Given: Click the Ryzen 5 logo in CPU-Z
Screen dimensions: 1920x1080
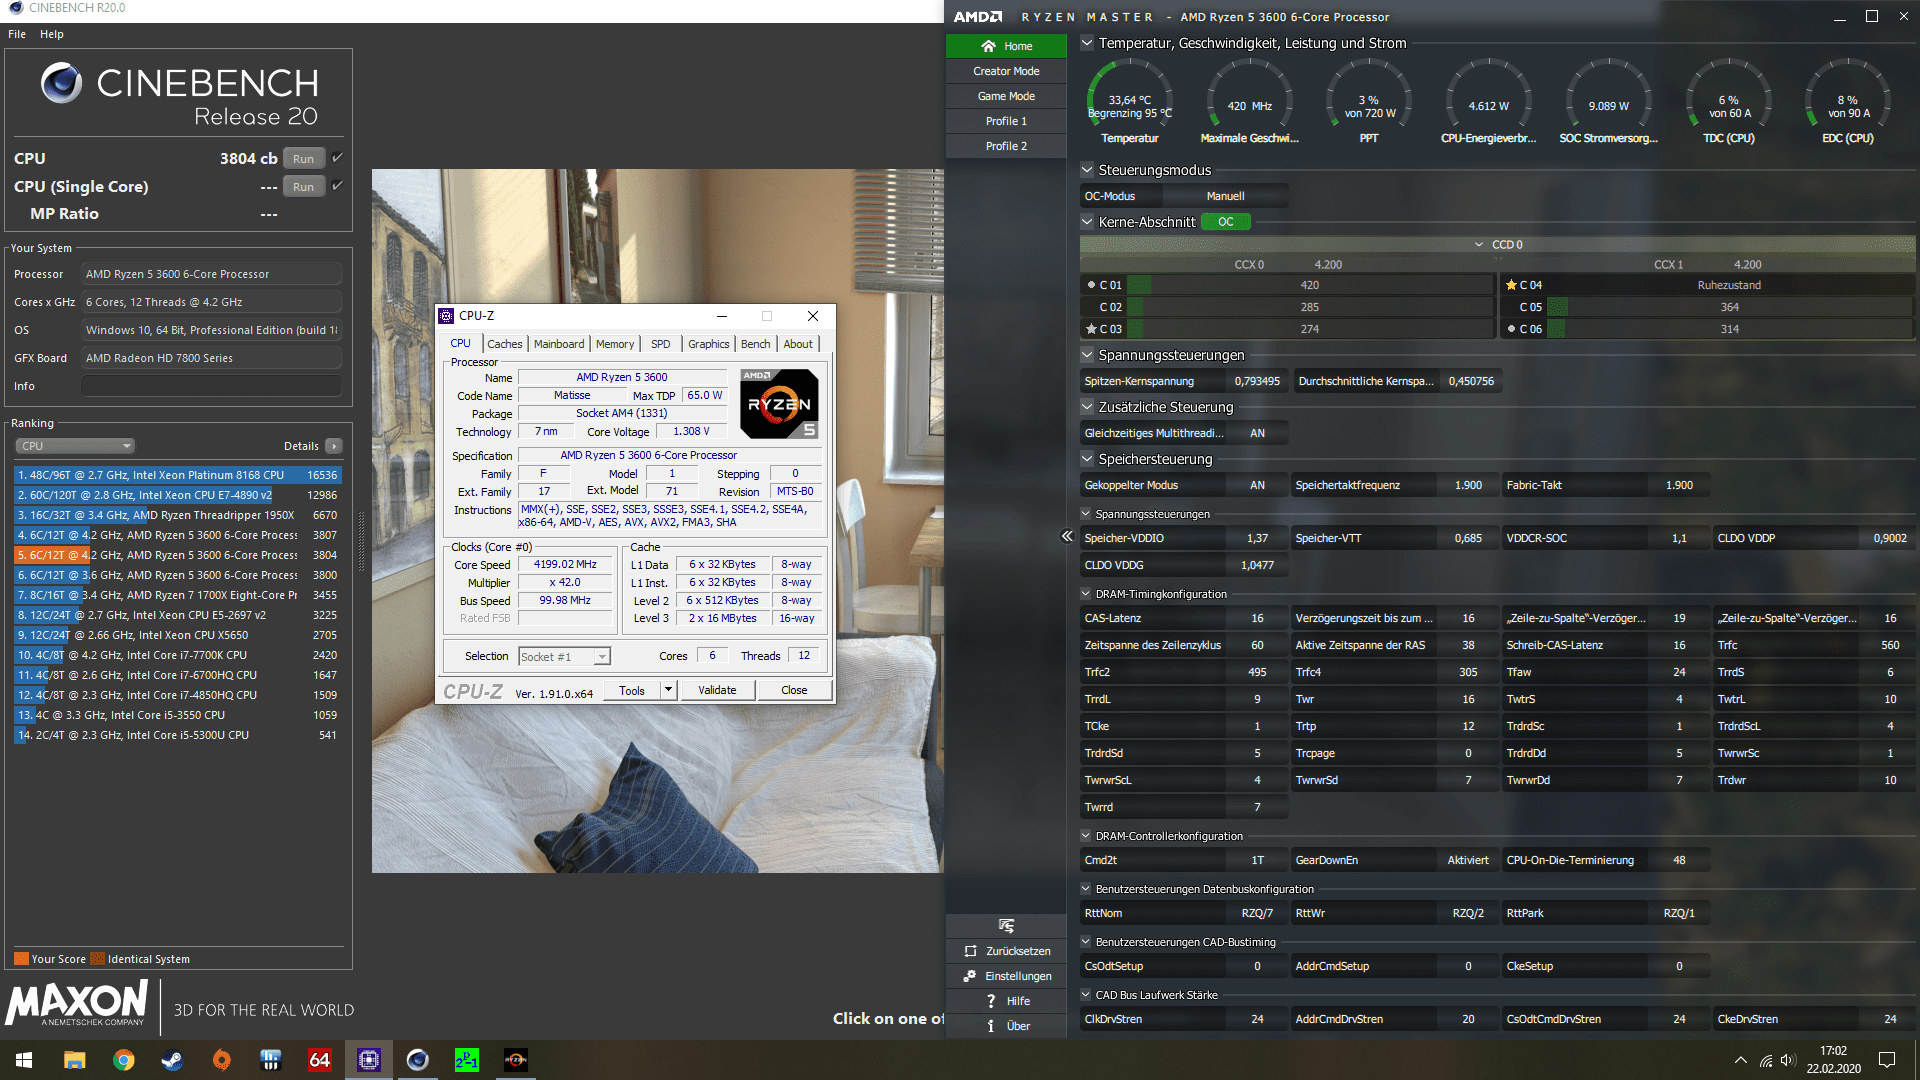Looking at the screenshot, I should point(779,404).
